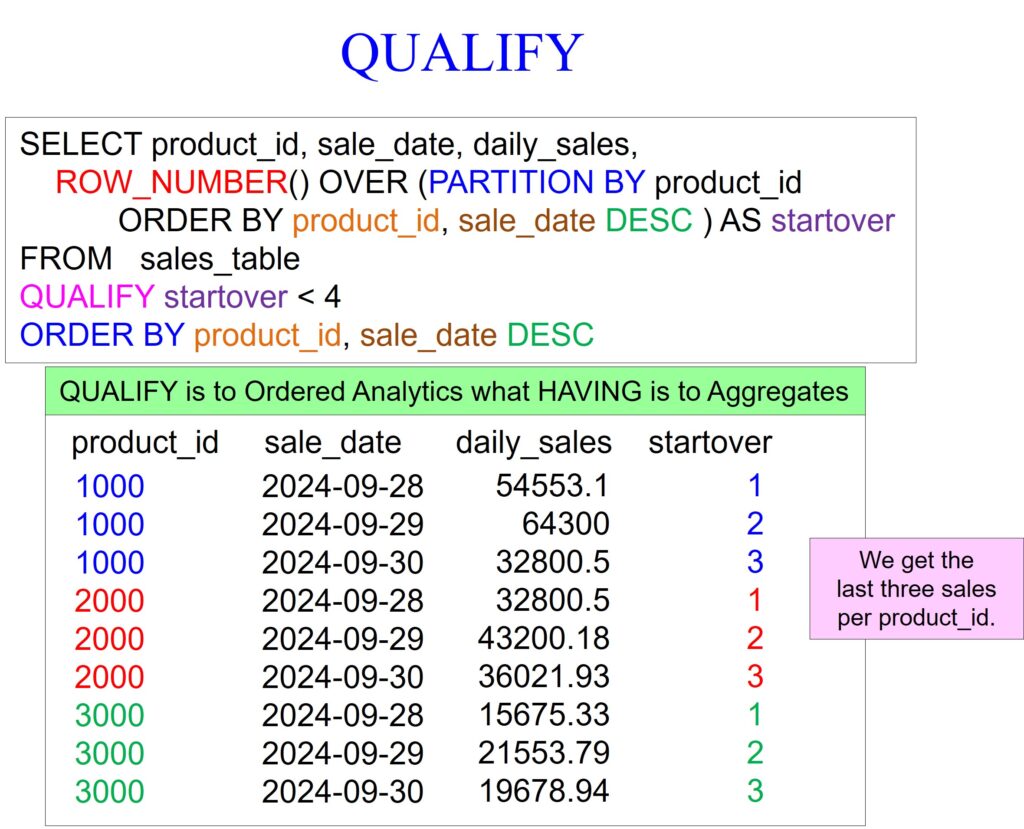This screenshot has height=829, width=1024.
Task: Click the green banner about HAVING and Aggregates
Action: [x=454, y=391]
